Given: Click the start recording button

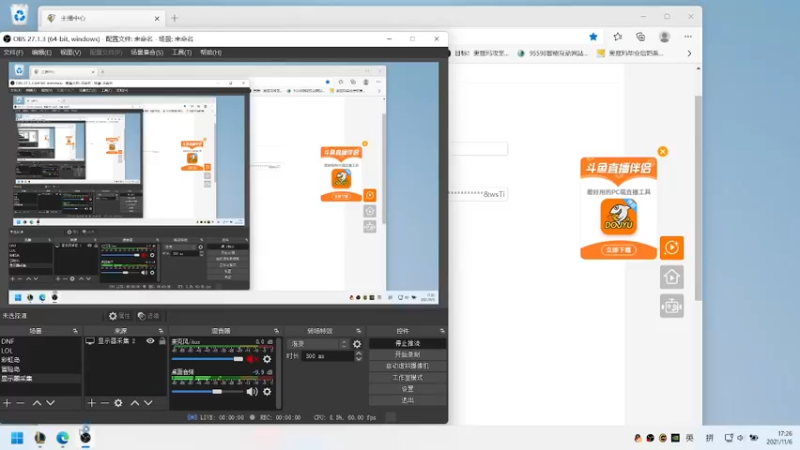Looking at the screenshot, I should [407, 355].
